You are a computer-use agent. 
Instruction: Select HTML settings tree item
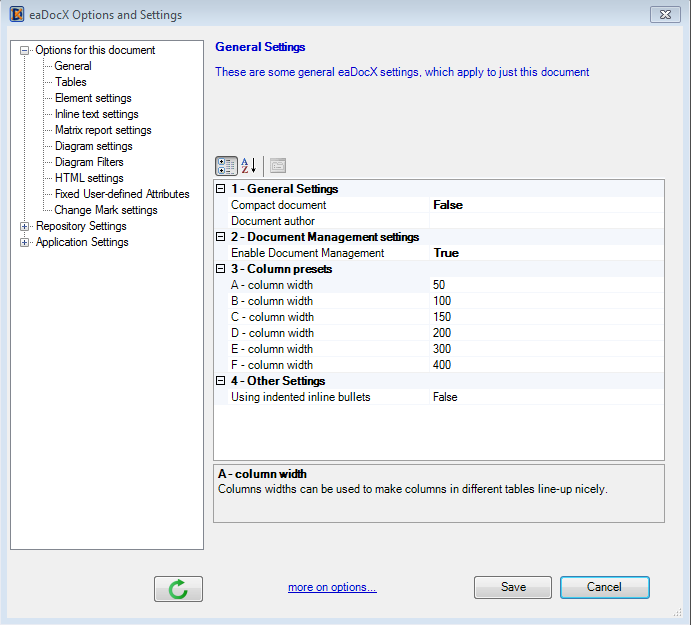point(89,178)
